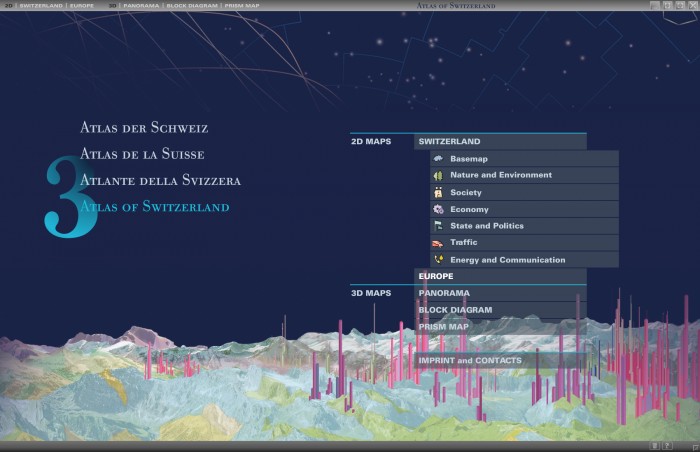Select Atlas of Switzerland English title
The height and width of the screenshot is (452, 700).
(154, 206)
